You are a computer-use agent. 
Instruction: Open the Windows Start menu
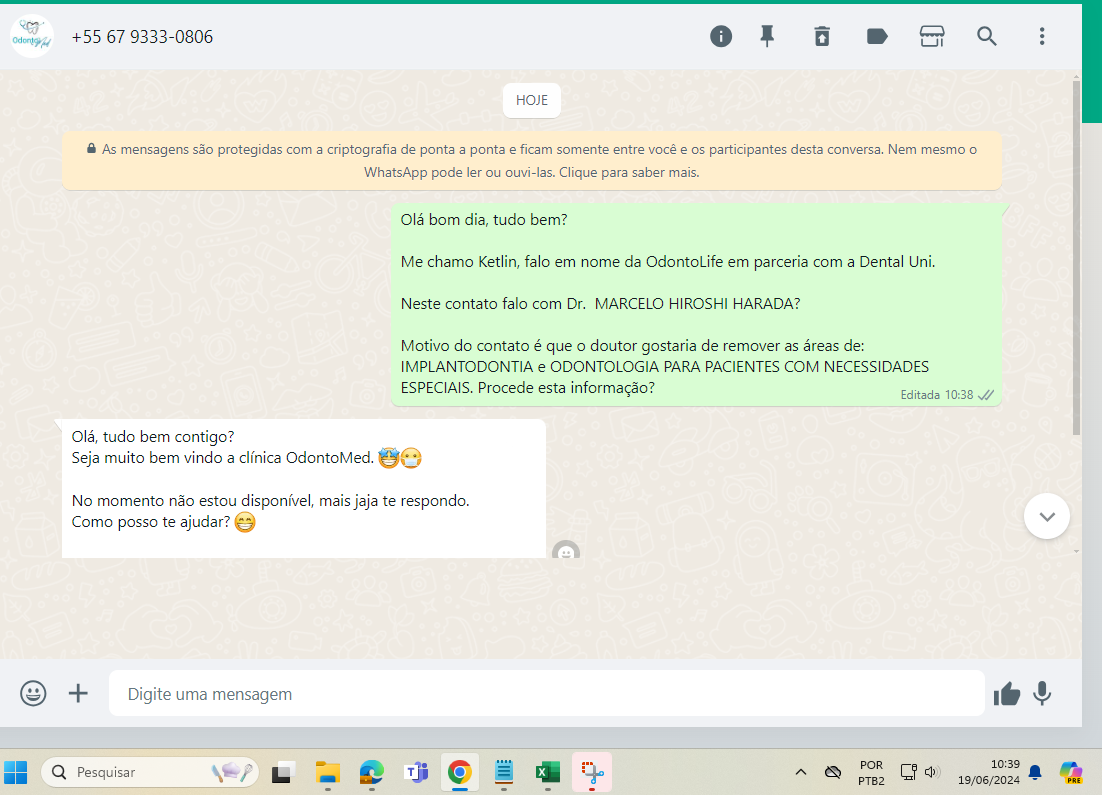pos(15,772)
